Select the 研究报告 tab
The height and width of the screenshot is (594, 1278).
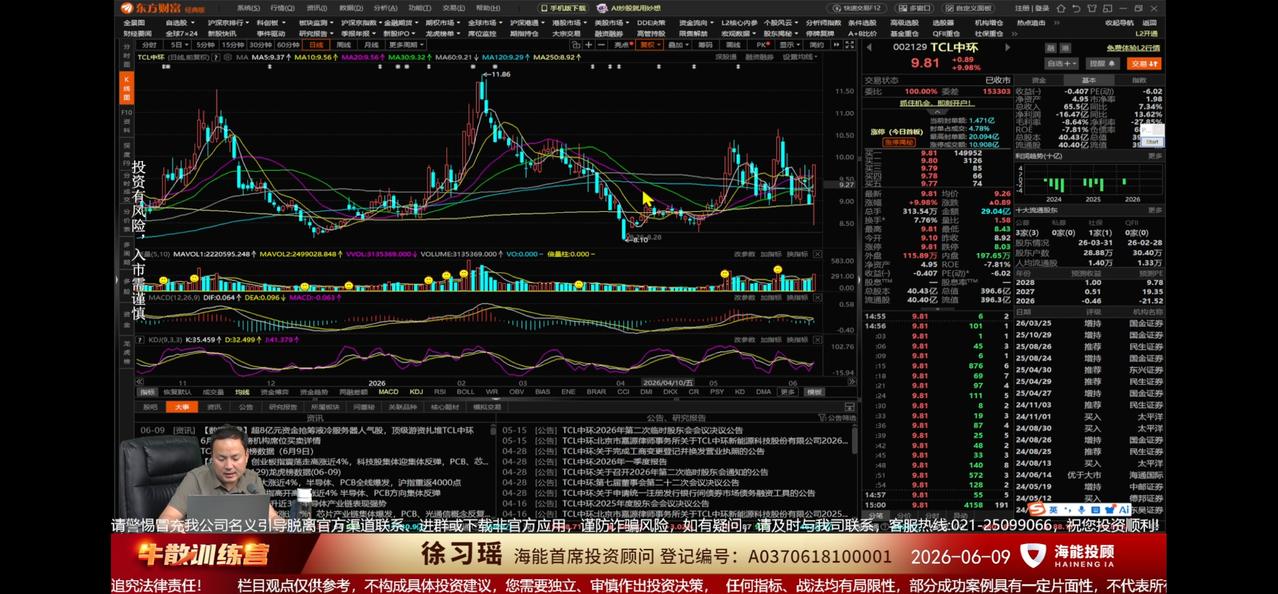[283, 407]
